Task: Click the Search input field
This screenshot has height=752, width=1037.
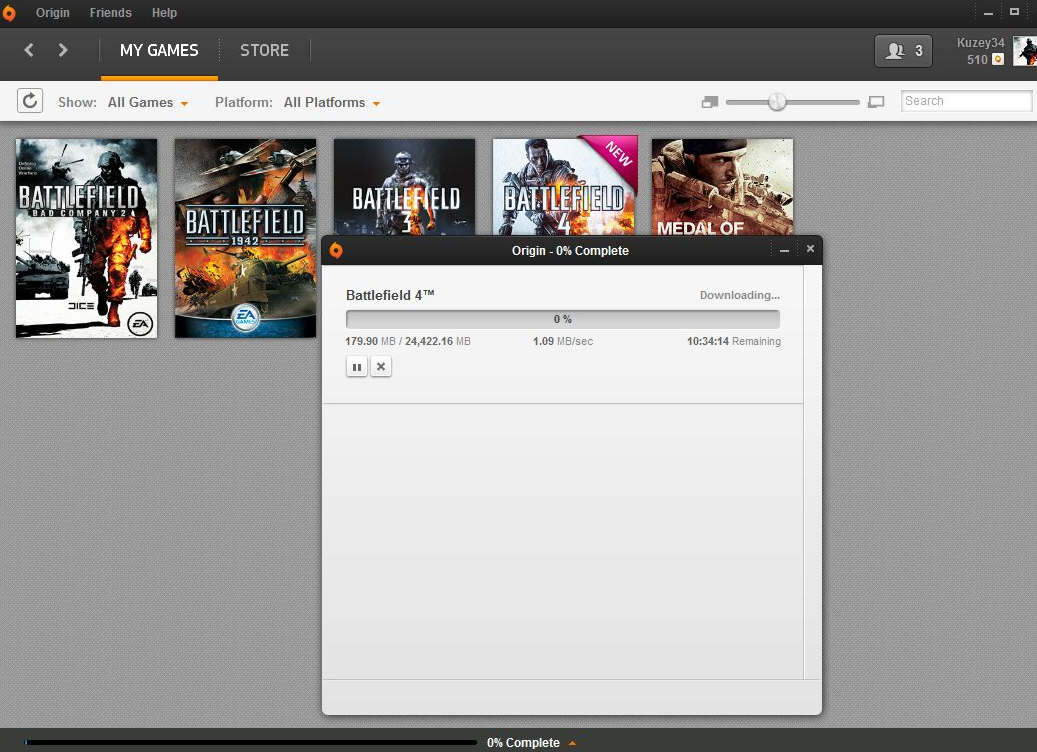Action: tap(966, 101)
